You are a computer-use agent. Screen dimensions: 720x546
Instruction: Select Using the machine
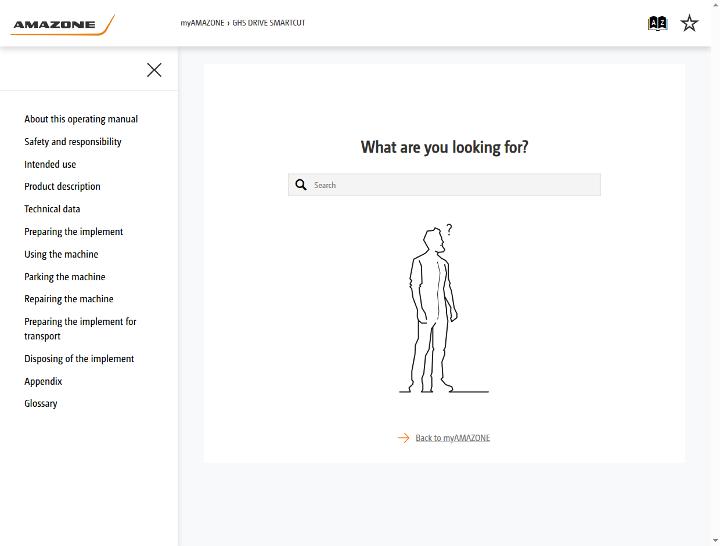pos(61,254)
